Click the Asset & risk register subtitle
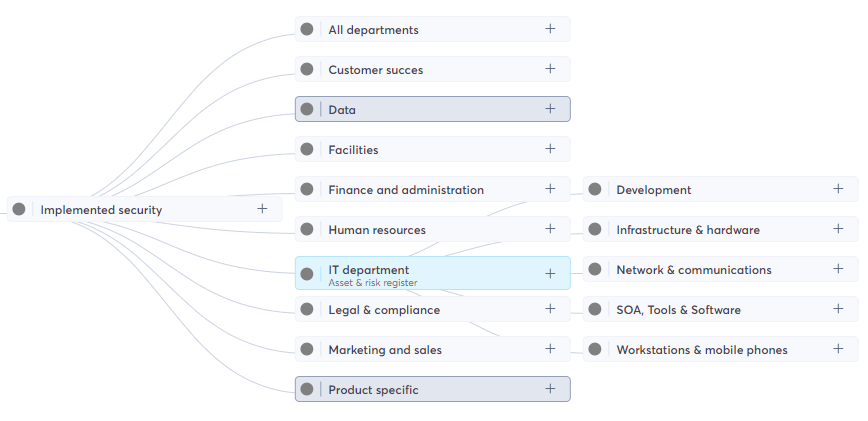 pos(372,283)
